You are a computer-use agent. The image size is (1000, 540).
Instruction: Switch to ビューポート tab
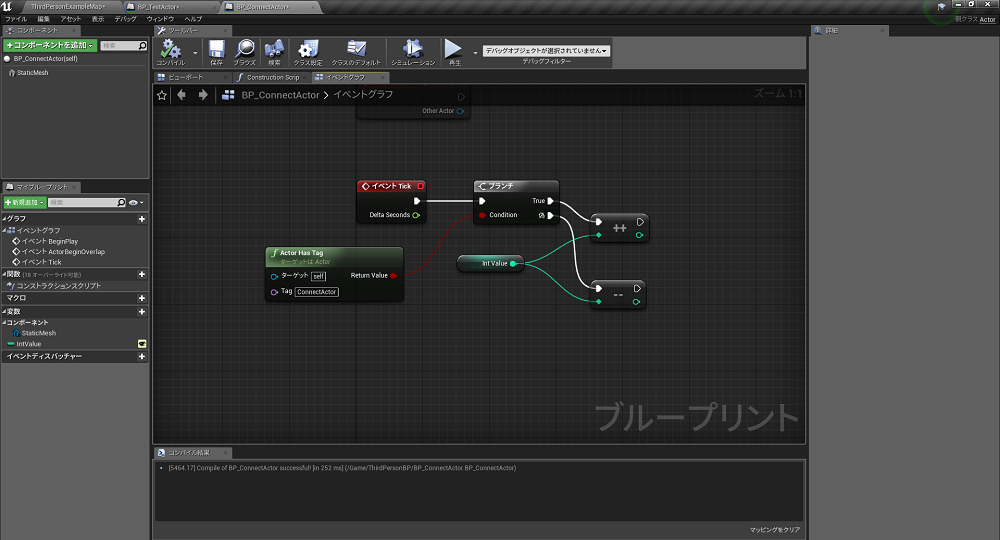[186, 77]
